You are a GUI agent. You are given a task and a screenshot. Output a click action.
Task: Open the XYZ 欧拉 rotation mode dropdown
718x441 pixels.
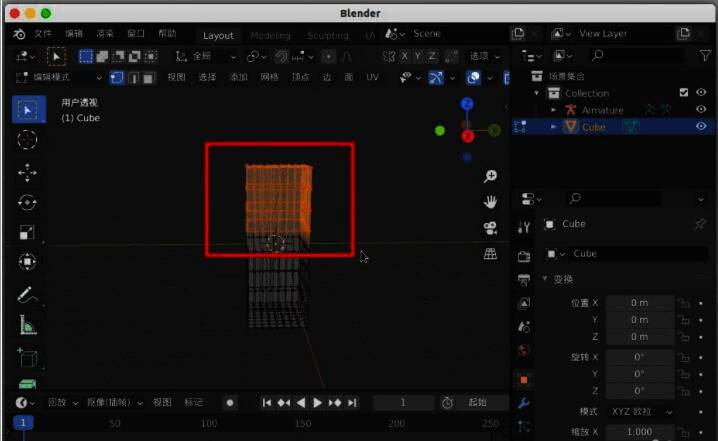(640, 411)
